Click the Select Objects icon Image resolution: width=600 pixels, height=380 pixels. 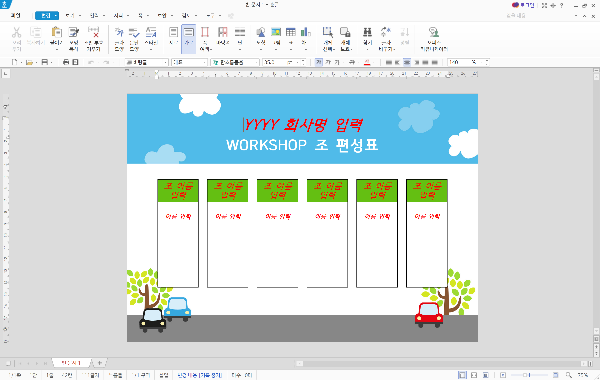point(328,33)
